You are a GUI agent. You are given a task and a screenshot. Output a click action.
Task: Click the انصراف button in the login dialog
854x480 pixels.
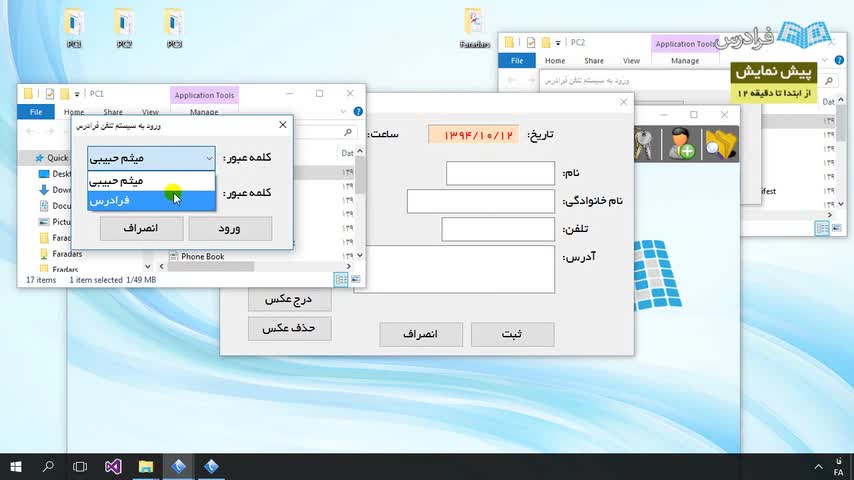click(141, 228)
